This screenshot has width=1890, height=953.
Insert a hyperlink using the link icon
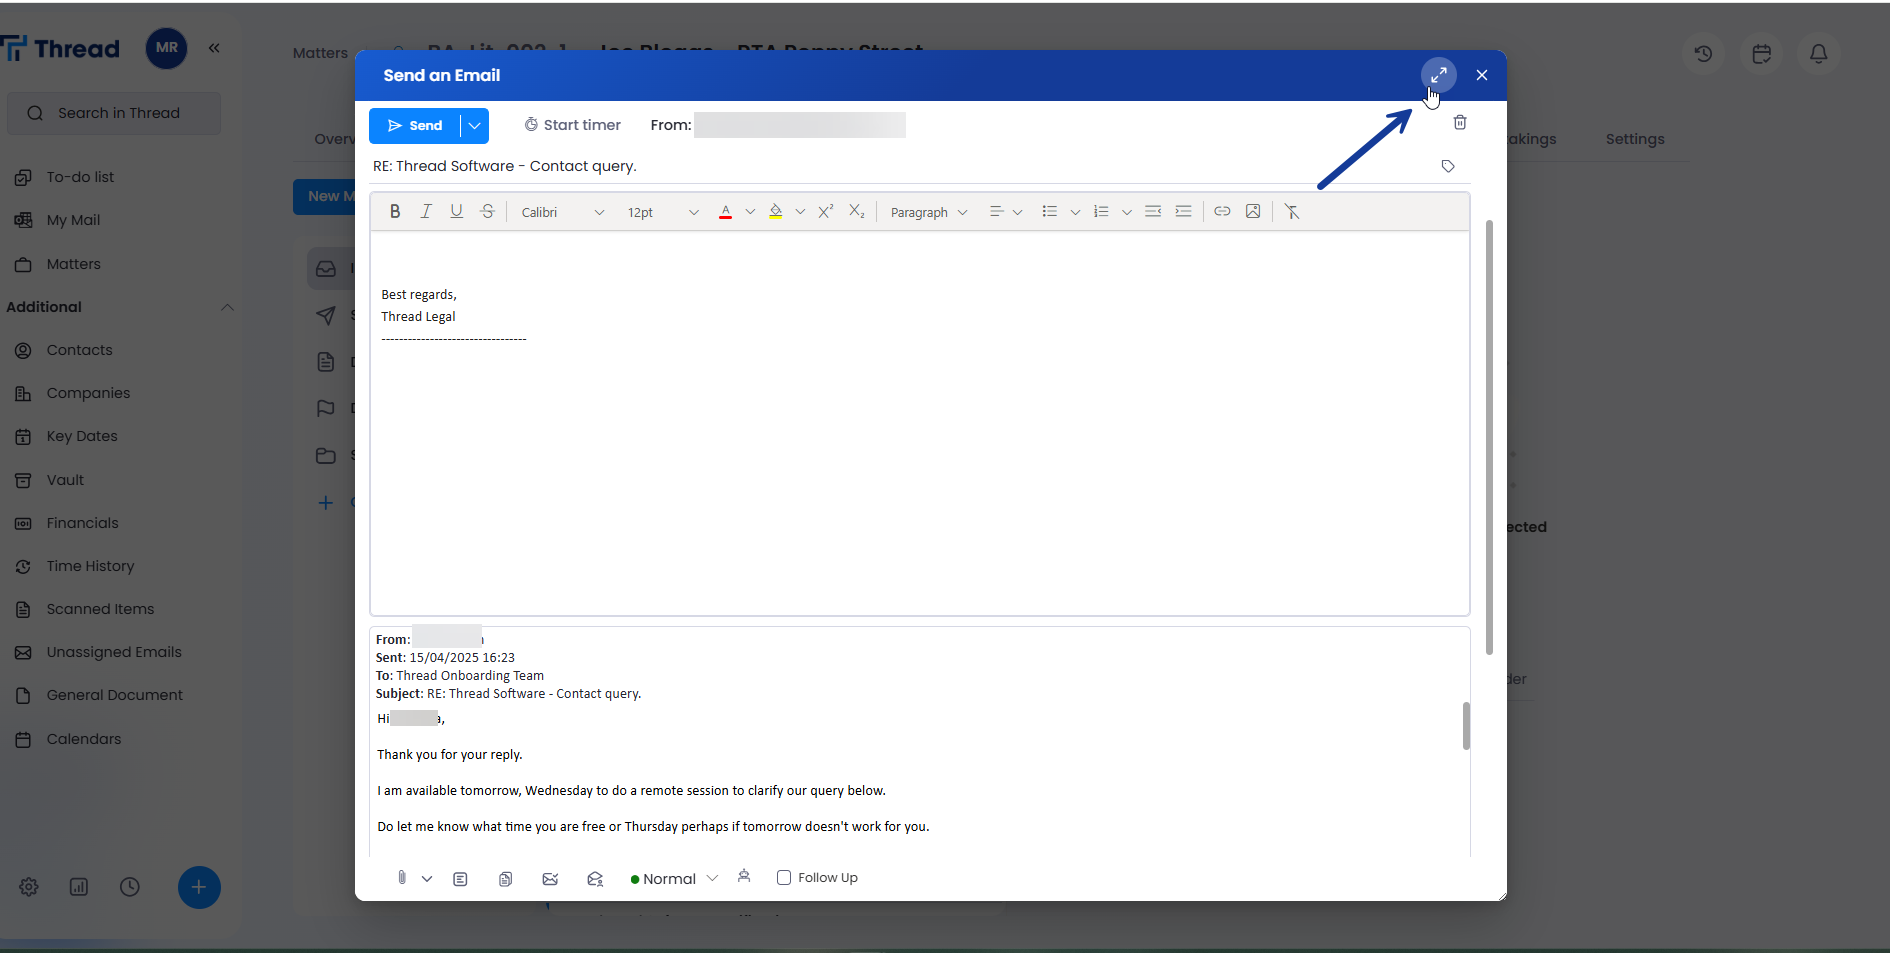(1221, 211)
